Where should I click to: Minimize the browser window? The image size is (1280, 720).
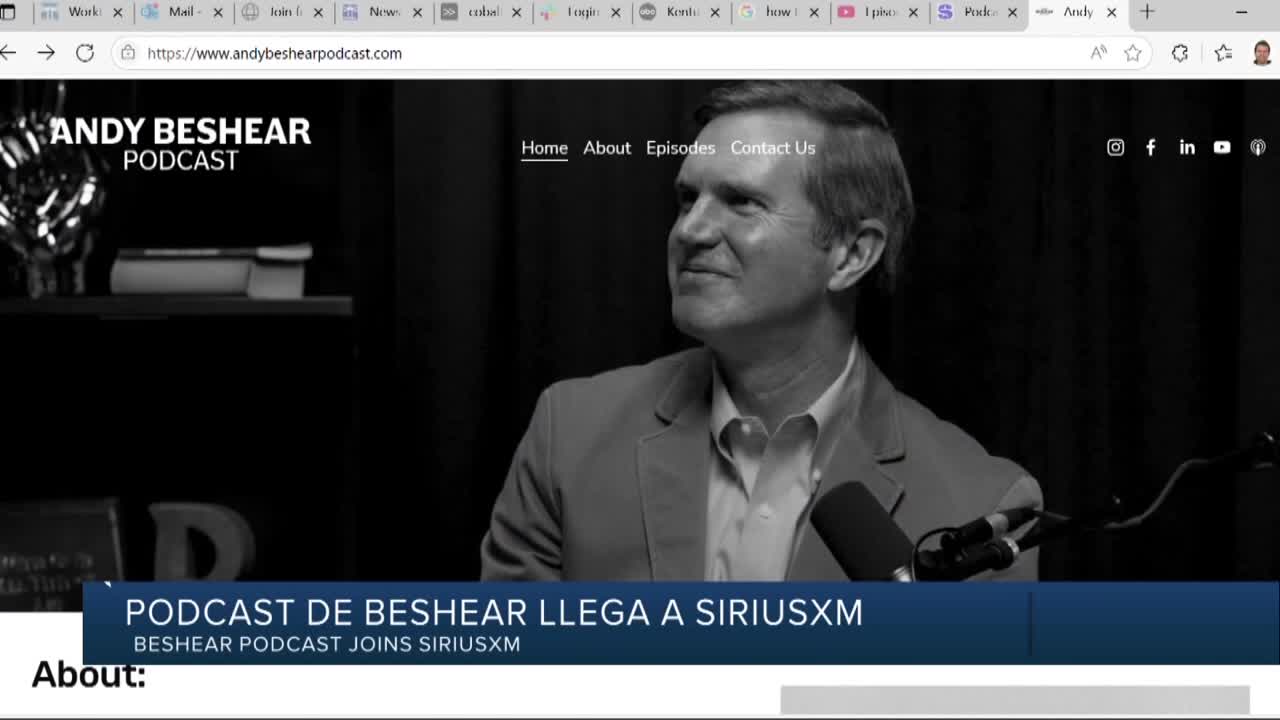click(x=1241, y=12)
